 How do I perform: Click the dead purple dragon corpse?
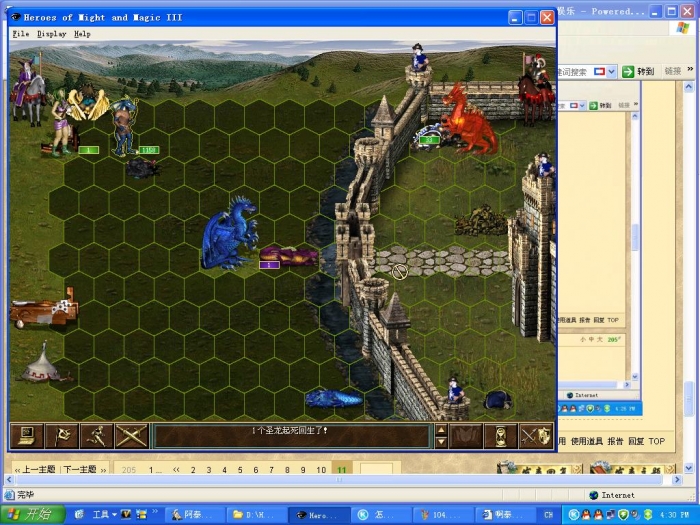coord(288,256)
